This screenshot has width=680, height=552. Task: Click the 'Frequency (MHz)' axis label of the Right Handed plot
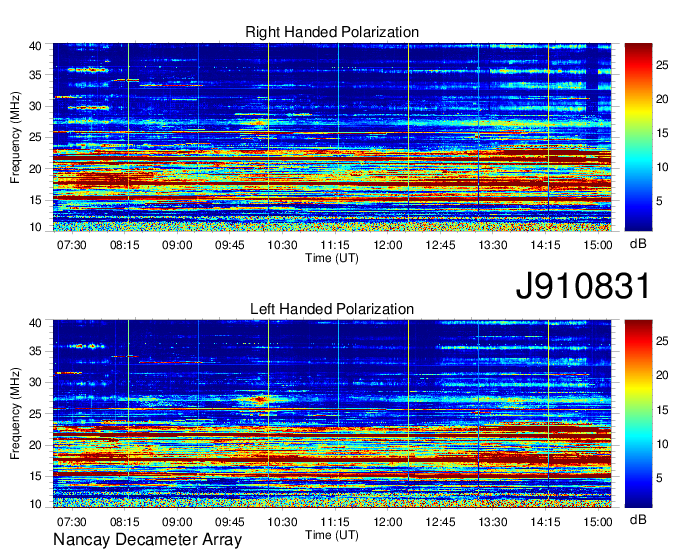[15, 137]
